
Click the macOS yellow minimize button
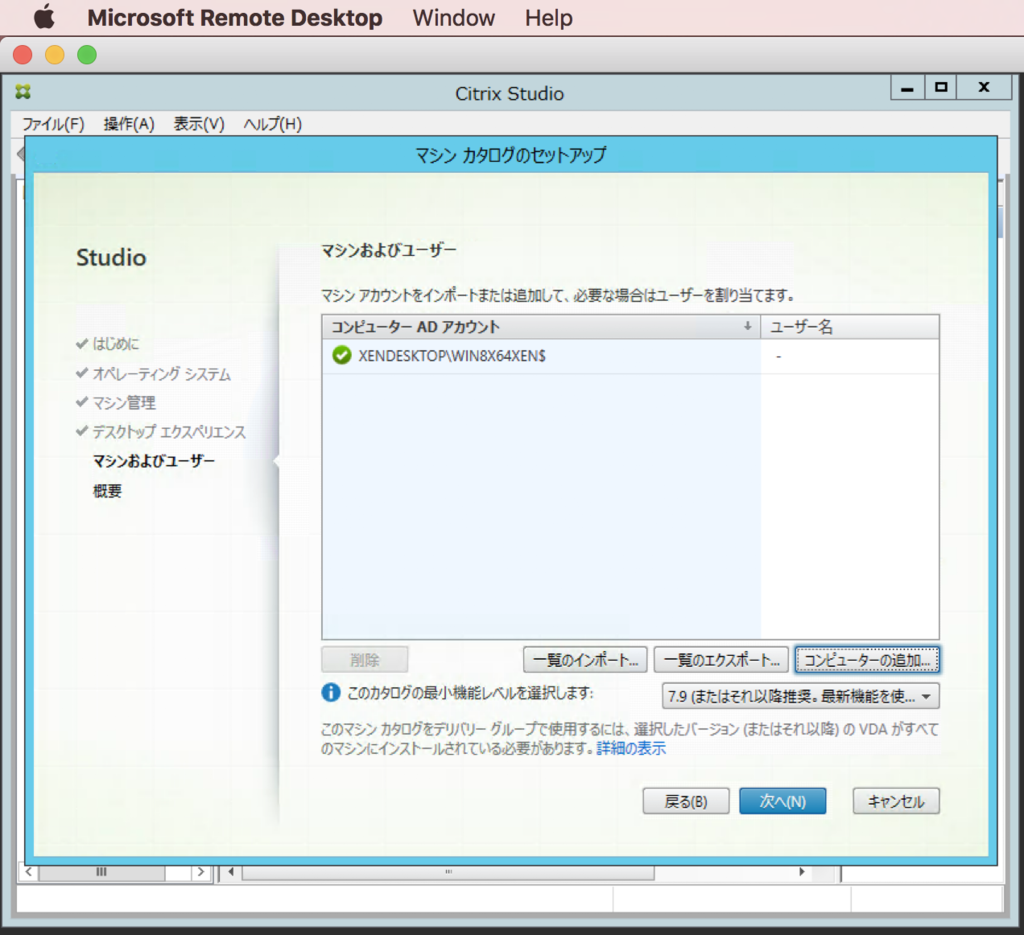pyautogui.click(x=55, y=55)
